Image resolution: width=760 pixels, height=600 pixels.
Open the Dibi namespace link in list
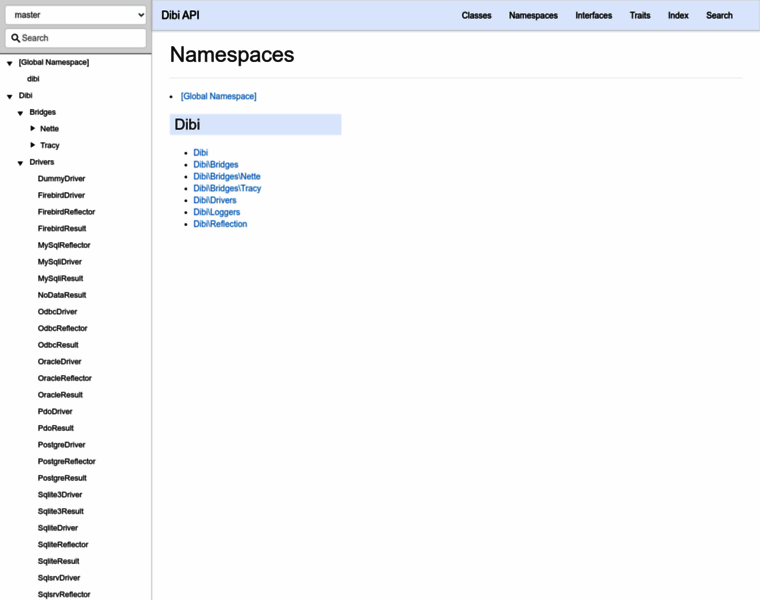pyautogui.click(x=201, y=152)
